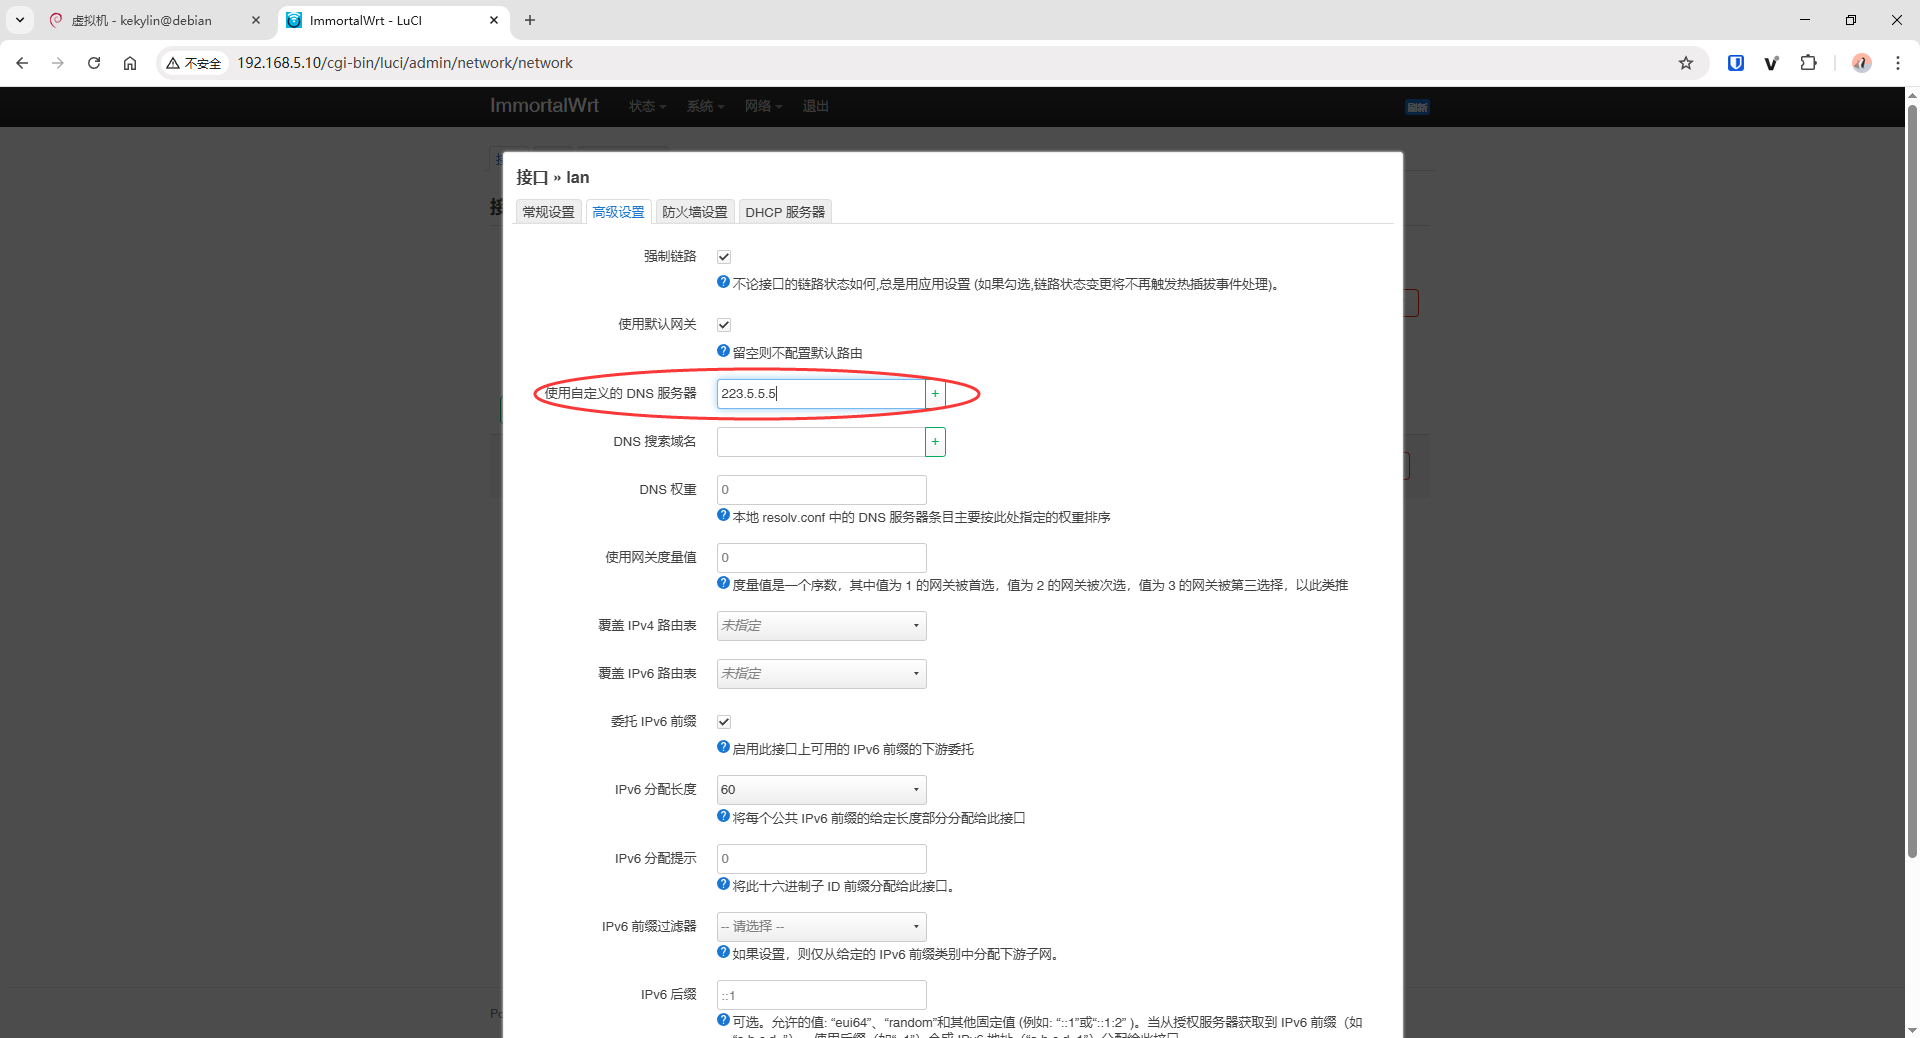This screenshot has width=1920, height=1038.
Task: Switch to the DHCP 服务器 tab
Action: 786,211
